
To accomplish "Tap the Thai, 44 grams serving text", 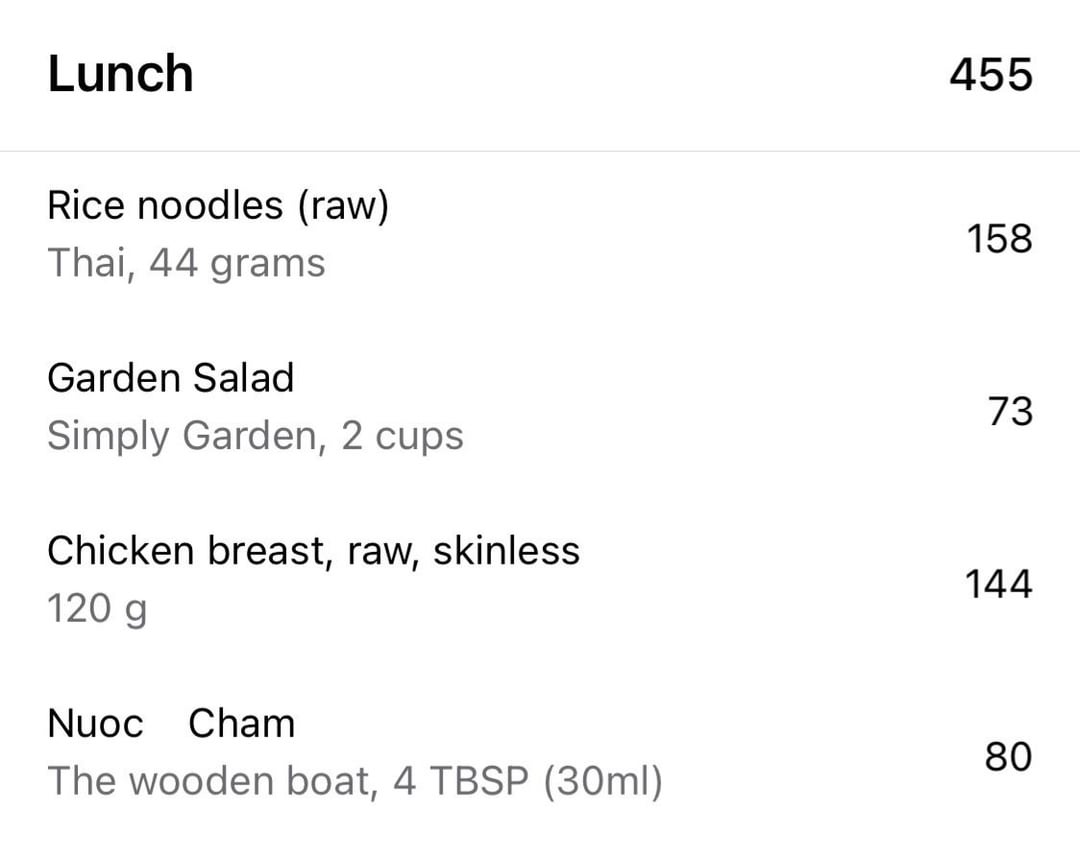I will pos(186,264).
